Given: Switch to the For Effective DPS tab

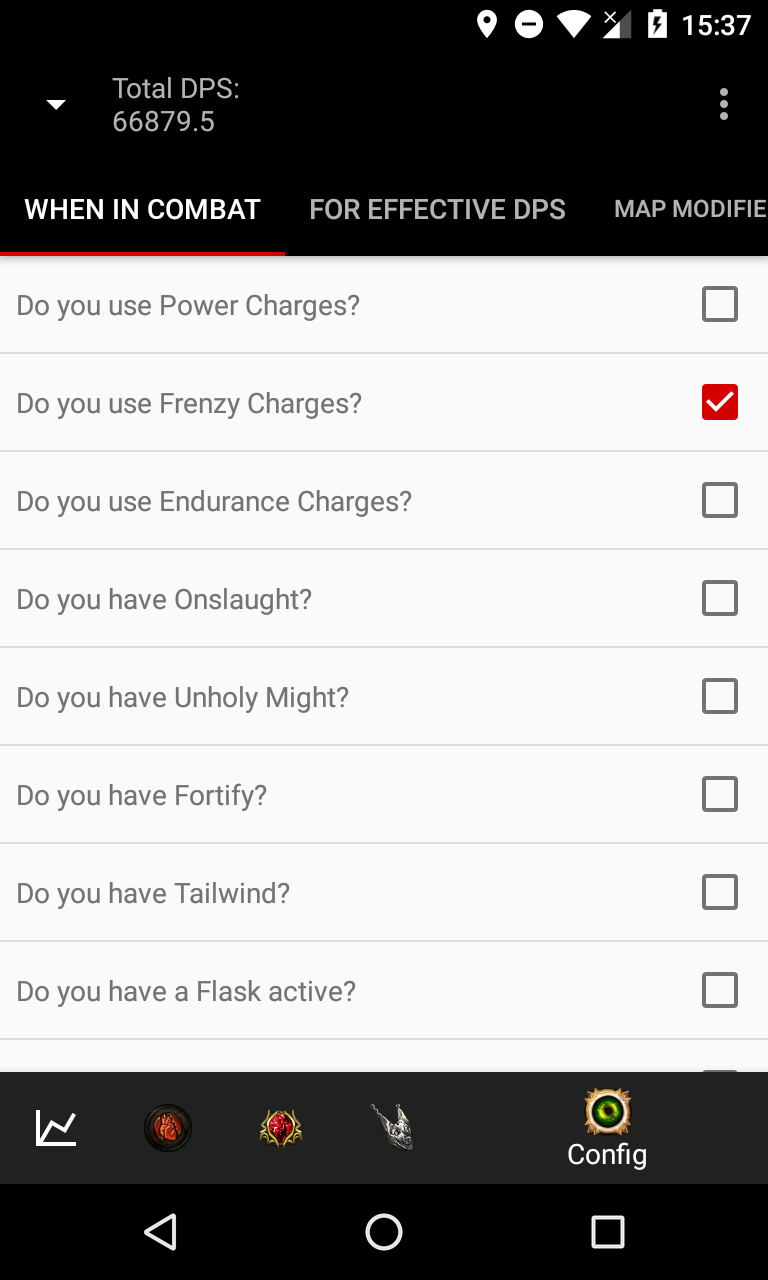Looking at the screenshot, I should point(437,209).
